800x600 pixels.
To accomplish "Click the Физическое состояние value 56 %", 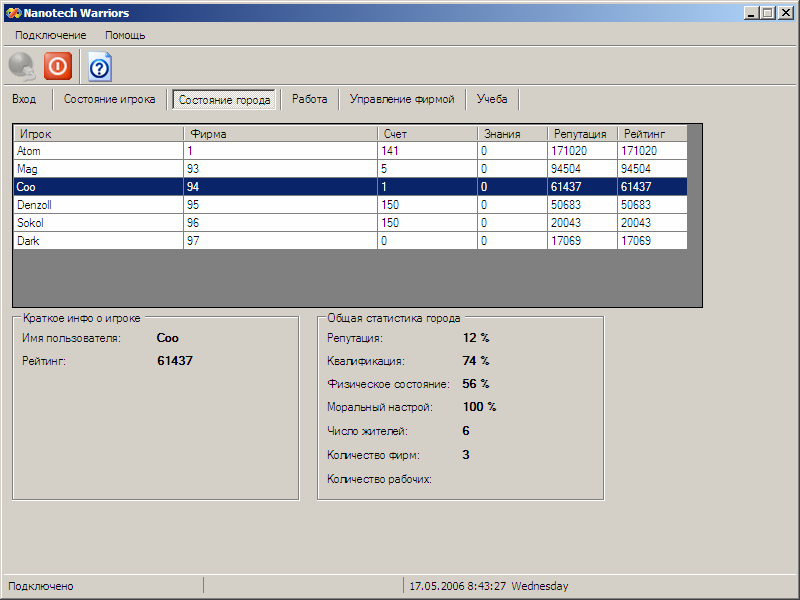I will point(476,384).
